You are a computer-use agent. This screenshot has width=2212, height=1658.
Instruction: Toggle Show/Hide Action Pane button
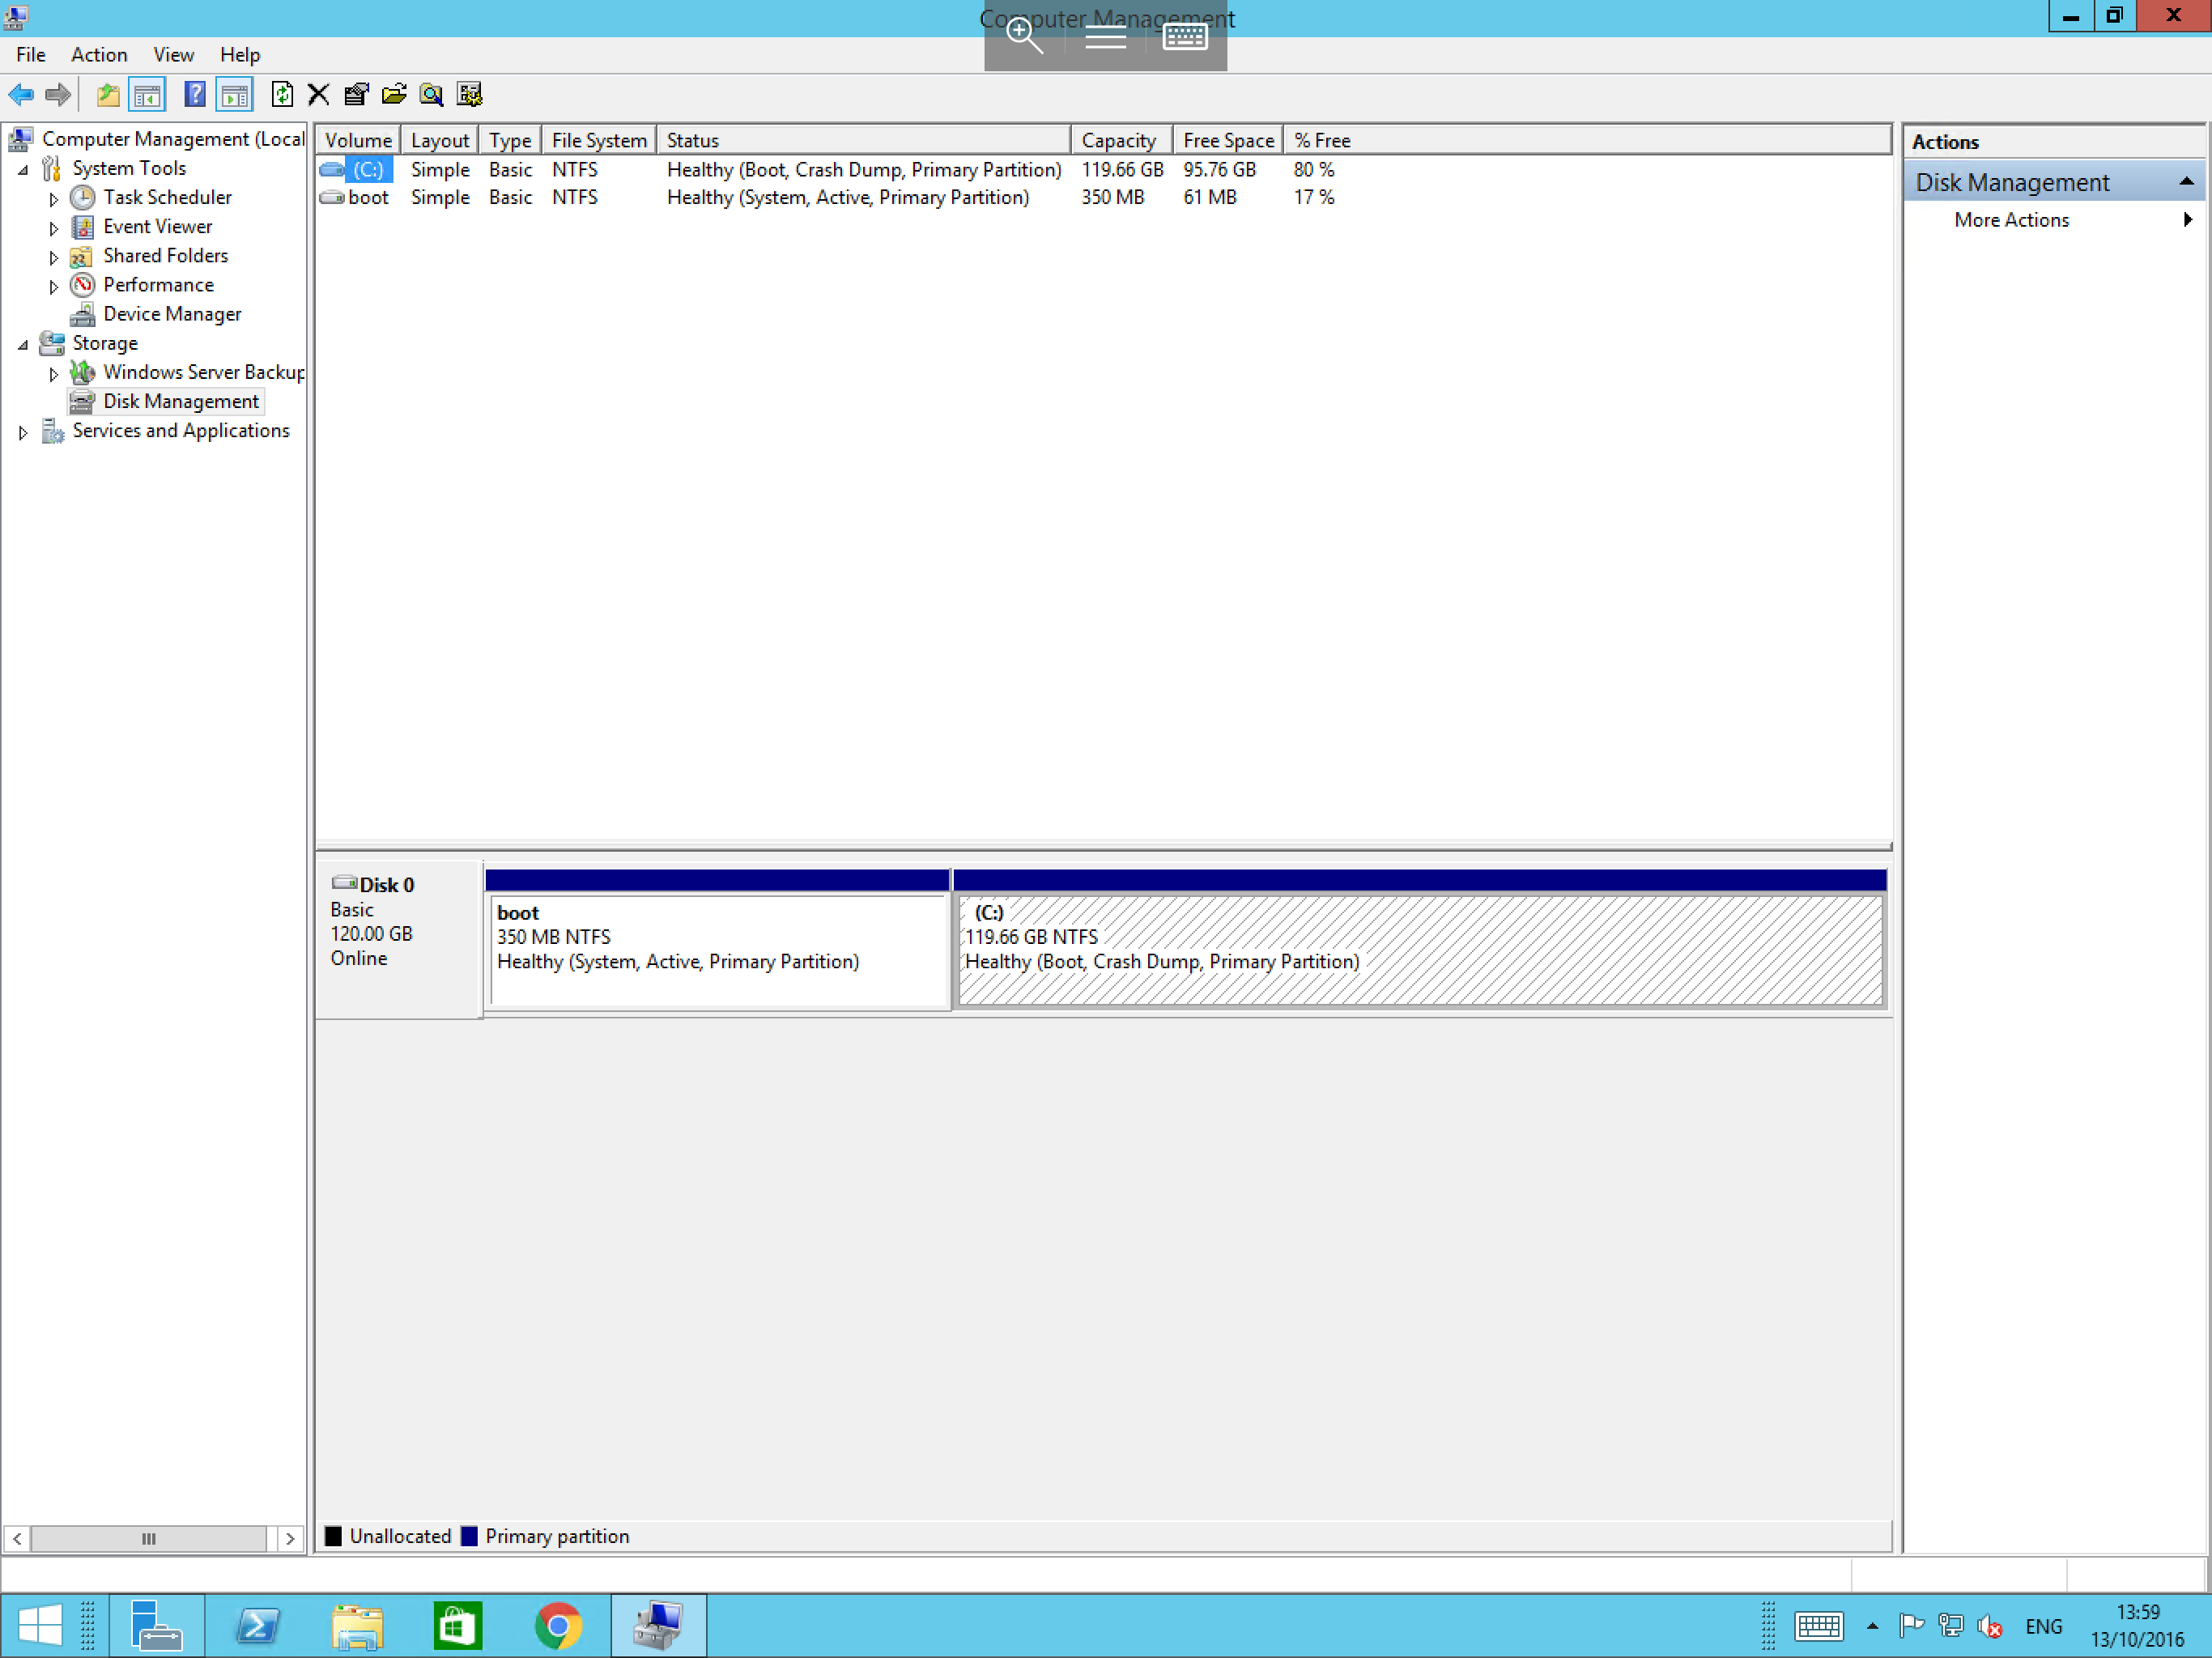coord(235,95)
